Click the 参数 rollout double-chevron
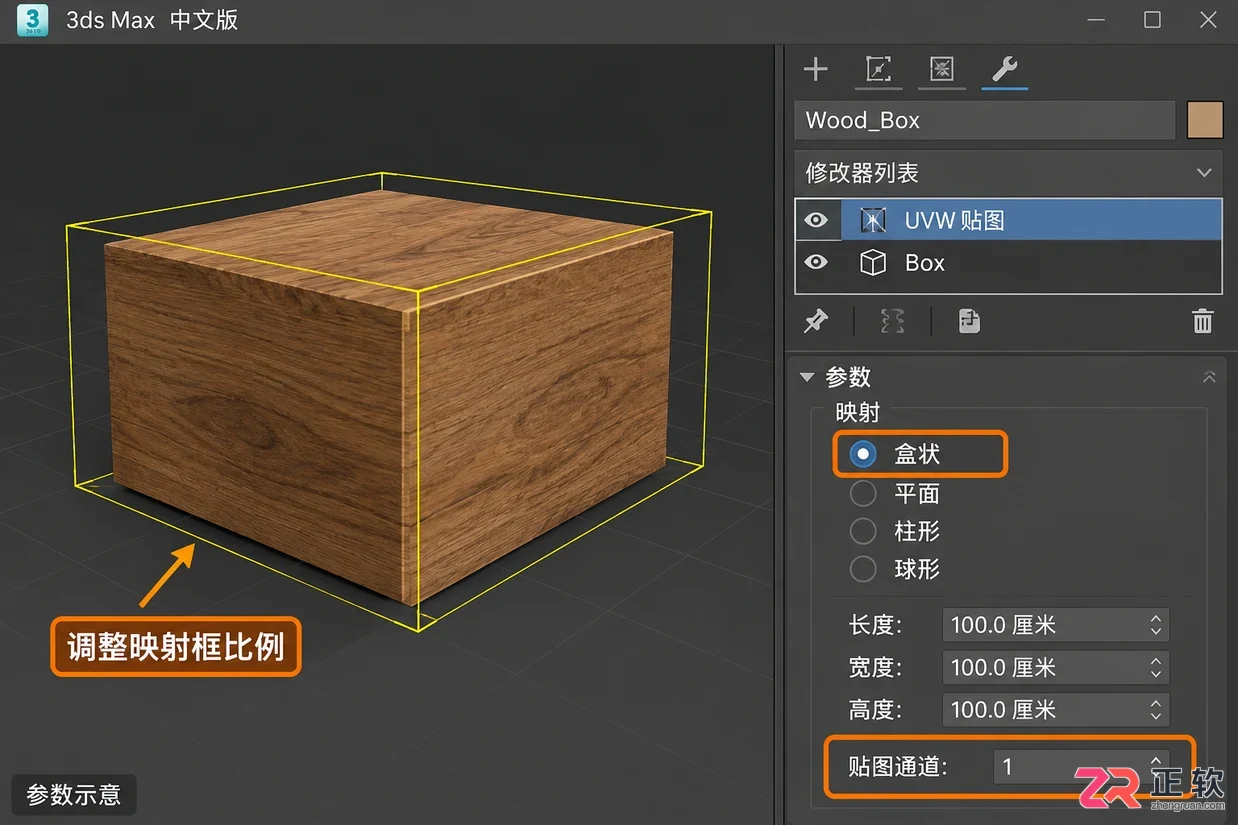The height and width of the screenshot is (825, 1238). (x=1209, y=377)
